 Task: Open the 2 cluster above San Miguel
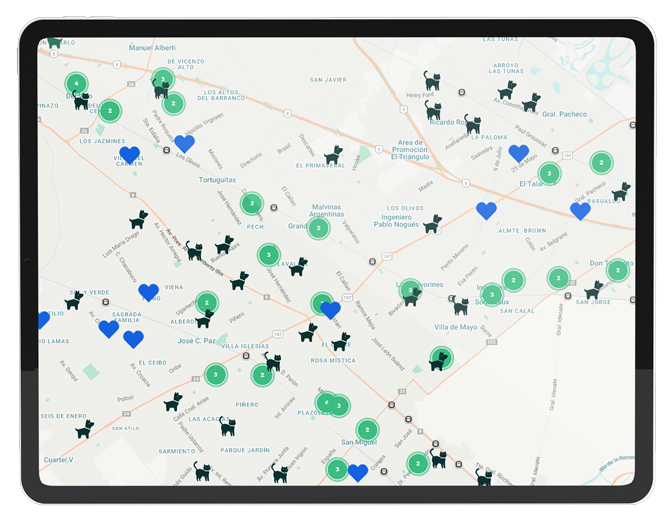[x=368, y=429]
